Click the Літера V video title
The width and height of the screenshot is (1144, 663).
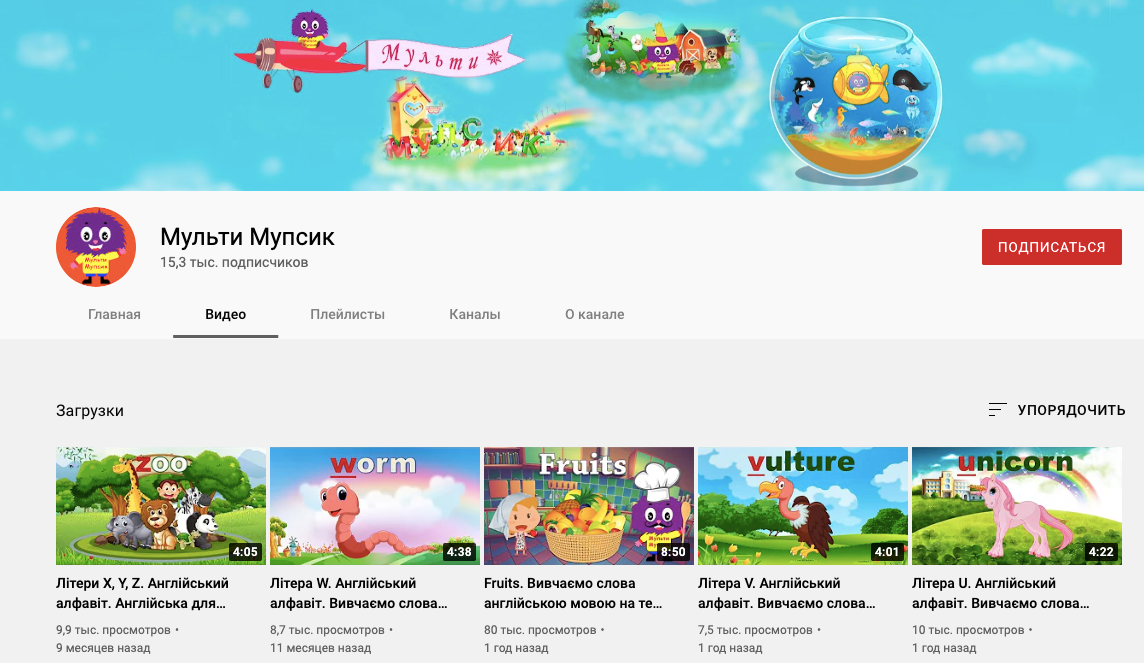pos(786,593)
